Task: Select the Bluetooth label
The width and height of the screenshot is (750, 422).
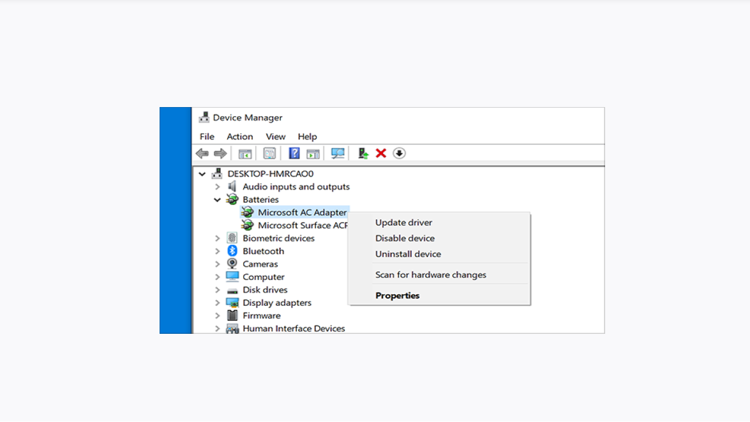Action: 263,251
